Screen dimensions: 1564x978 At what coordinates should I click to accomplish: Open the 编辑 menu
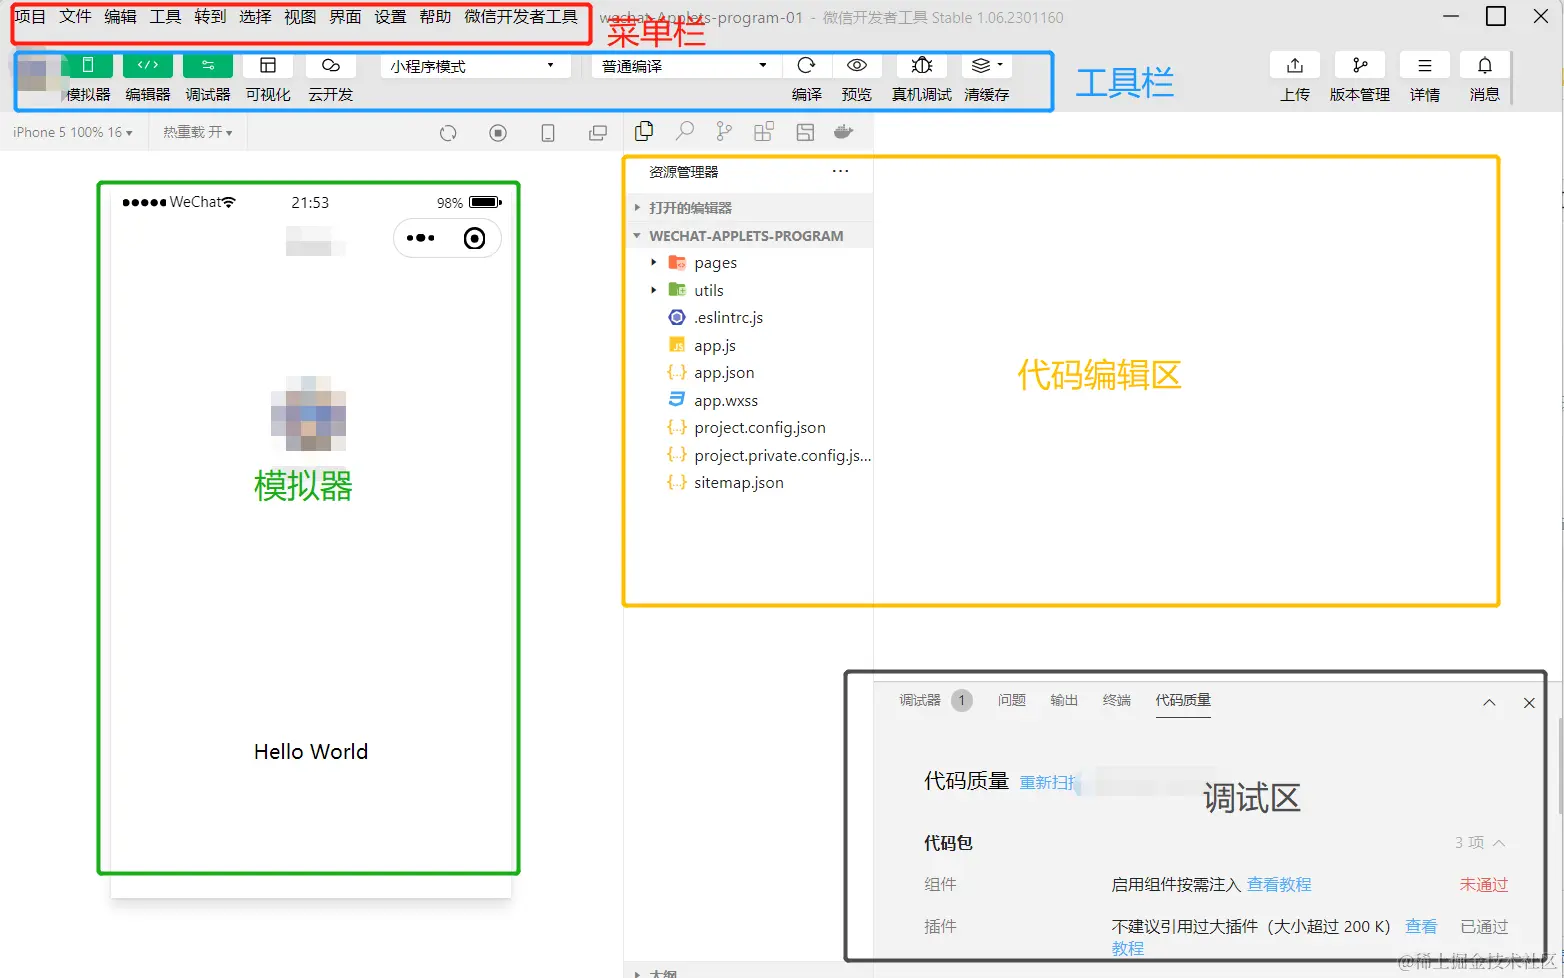tap(120, 17)
